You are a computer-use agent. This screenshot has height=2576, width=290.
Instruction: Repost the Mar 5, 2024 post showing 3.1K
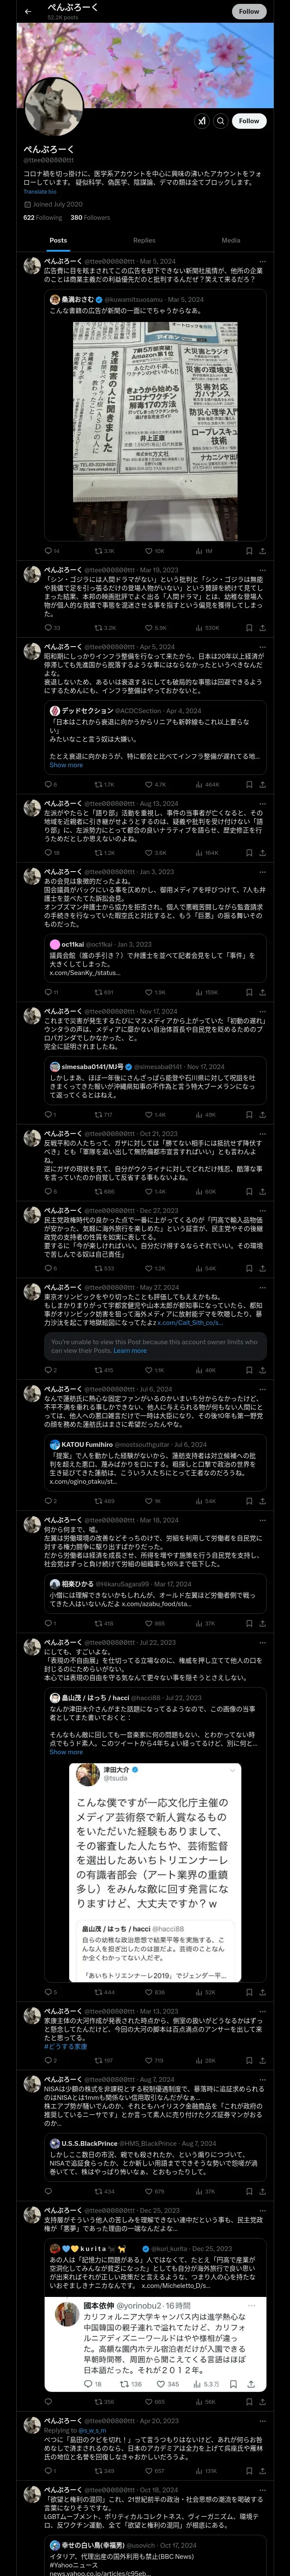104,551
